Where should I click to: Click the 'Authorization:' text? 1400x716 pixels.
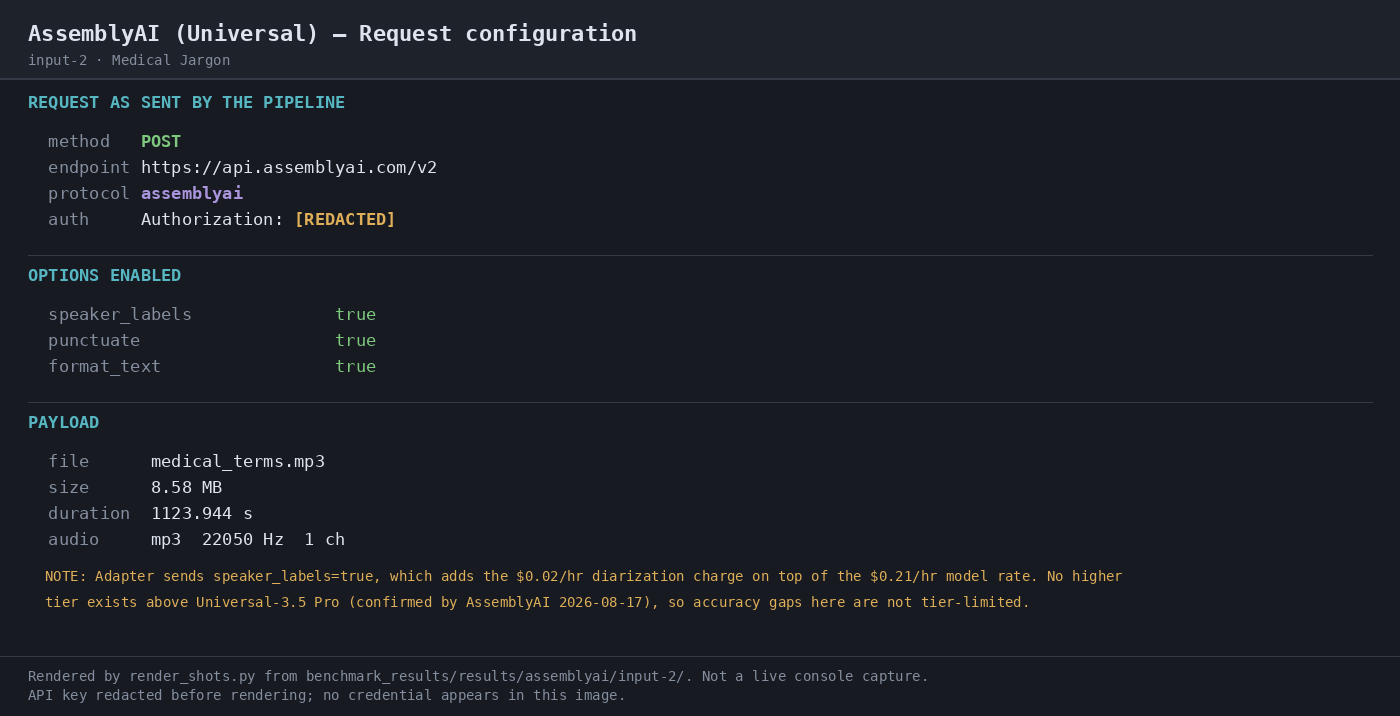(x=212, y=220)
